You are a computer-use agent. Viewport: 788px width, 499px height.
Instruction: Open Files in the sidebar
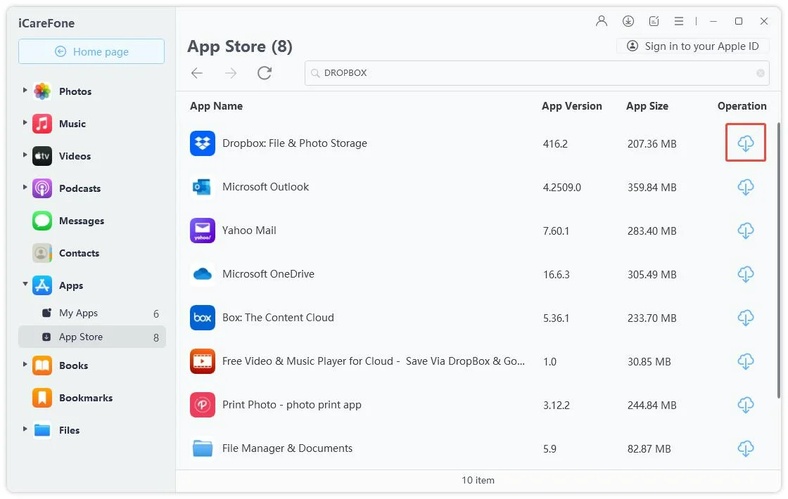[69, 431]
